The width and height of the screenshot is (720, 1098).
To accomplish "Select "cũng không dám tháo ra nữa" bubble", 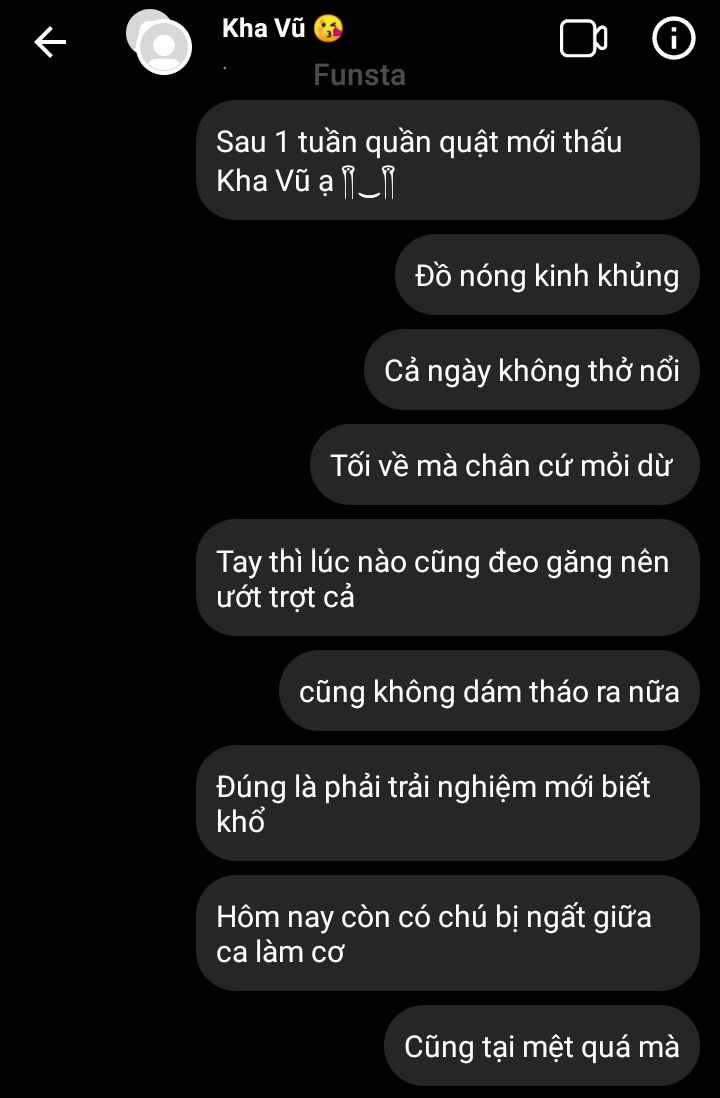I will [x=489, y=691].
